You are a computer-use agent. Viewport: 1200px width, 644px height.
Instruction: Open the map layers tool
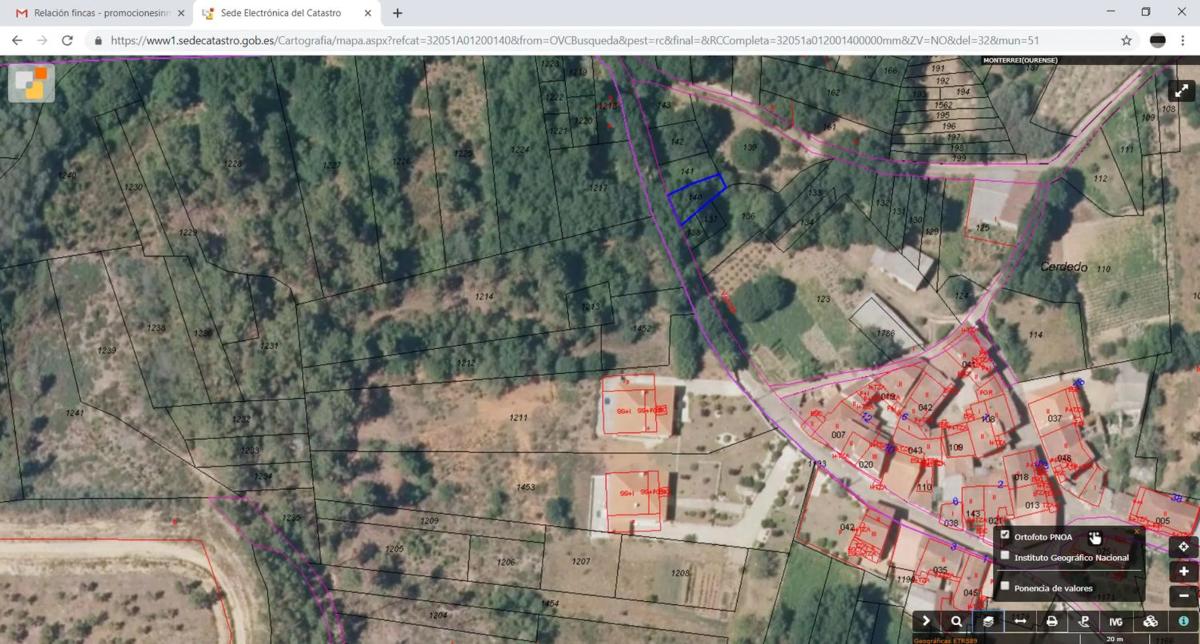988,621
